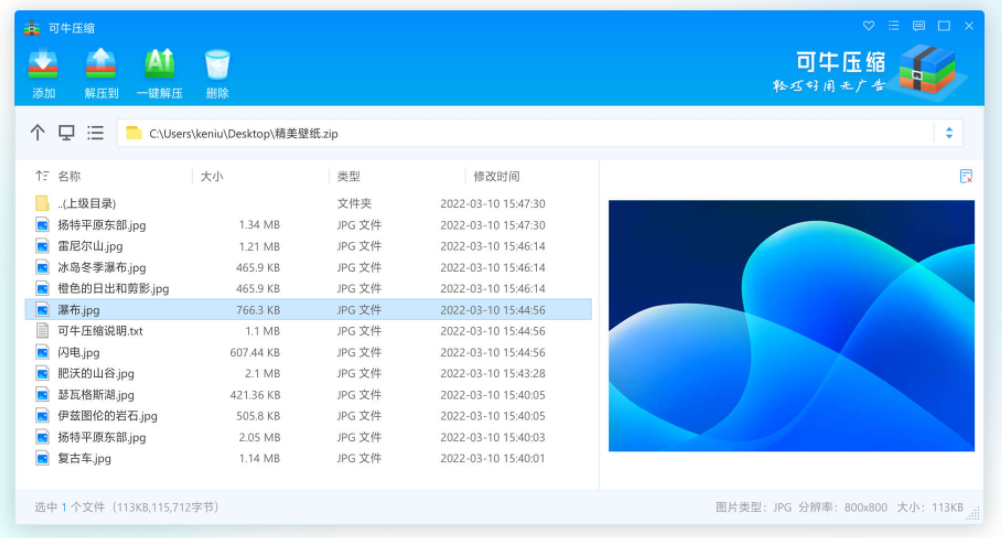Screen dimensions: 1002x538
Task: Click the 766.3 KB size cell
Action: [x=258, y=310]
